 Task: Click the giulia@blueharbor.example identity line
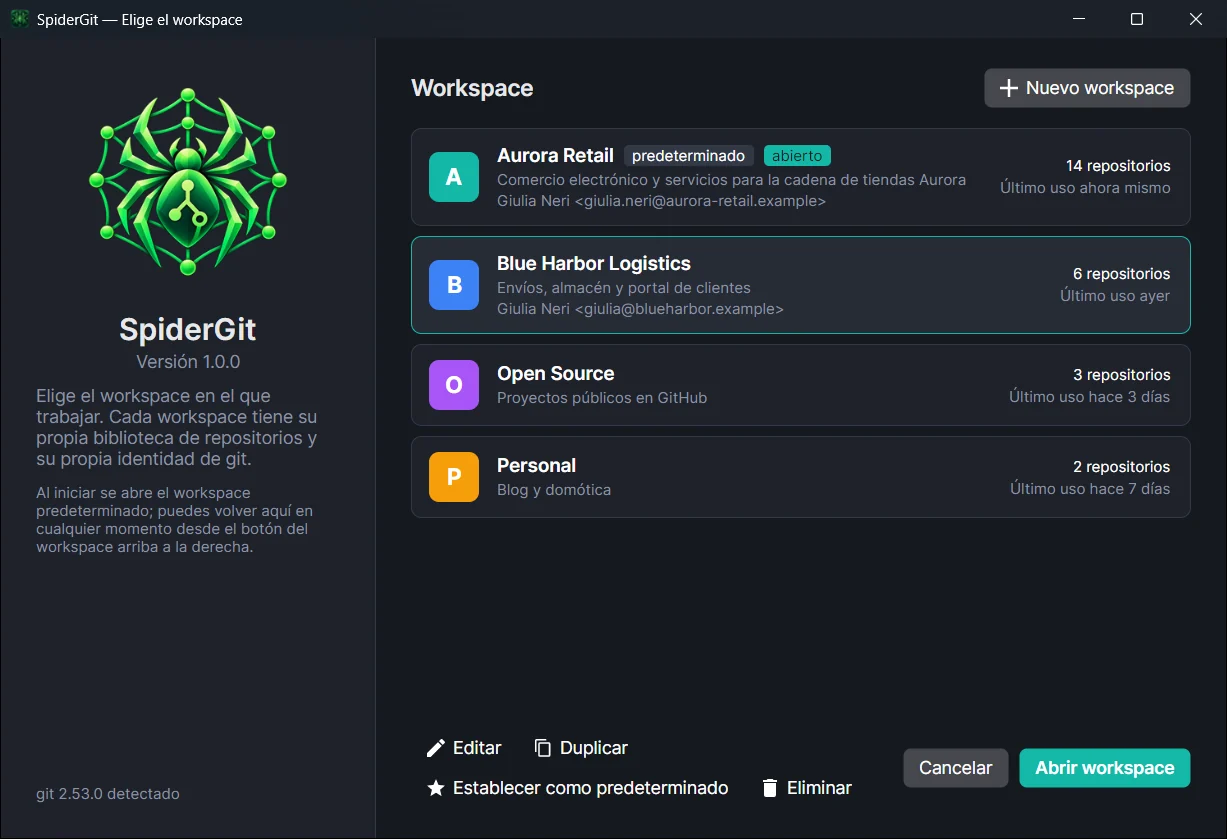click(640, 309)
